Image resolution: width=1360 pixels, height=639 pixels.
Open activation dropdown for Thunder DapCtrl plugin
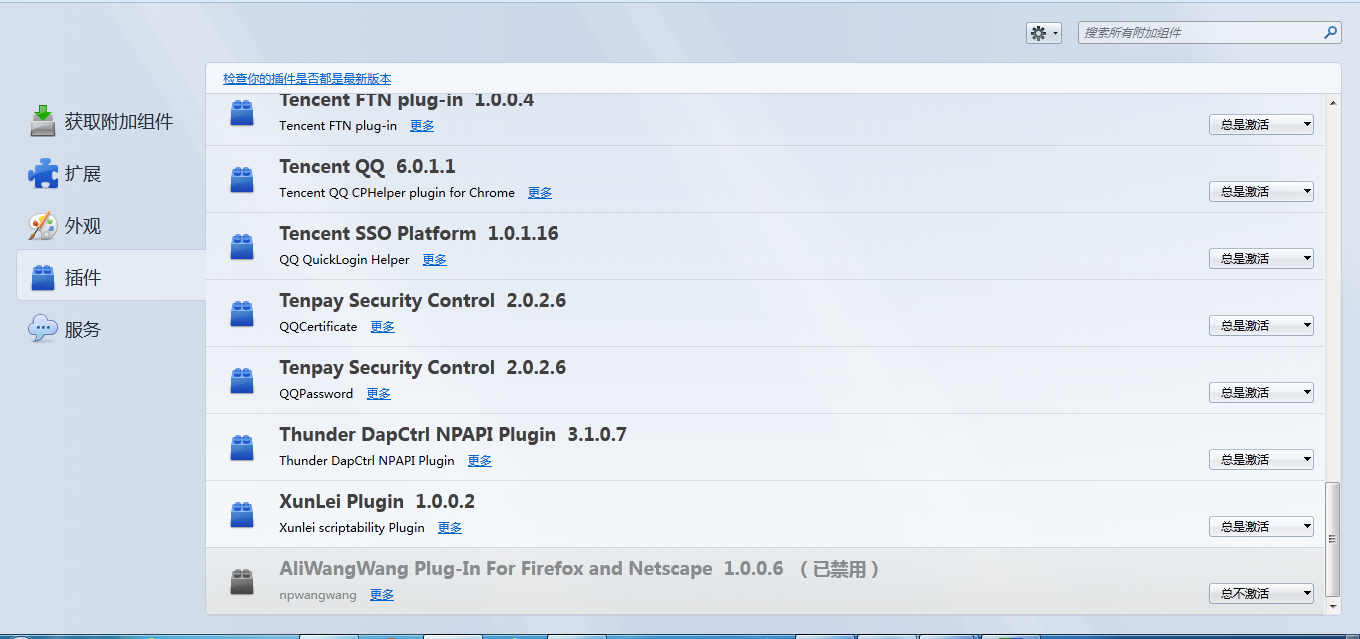(1260, 460)
